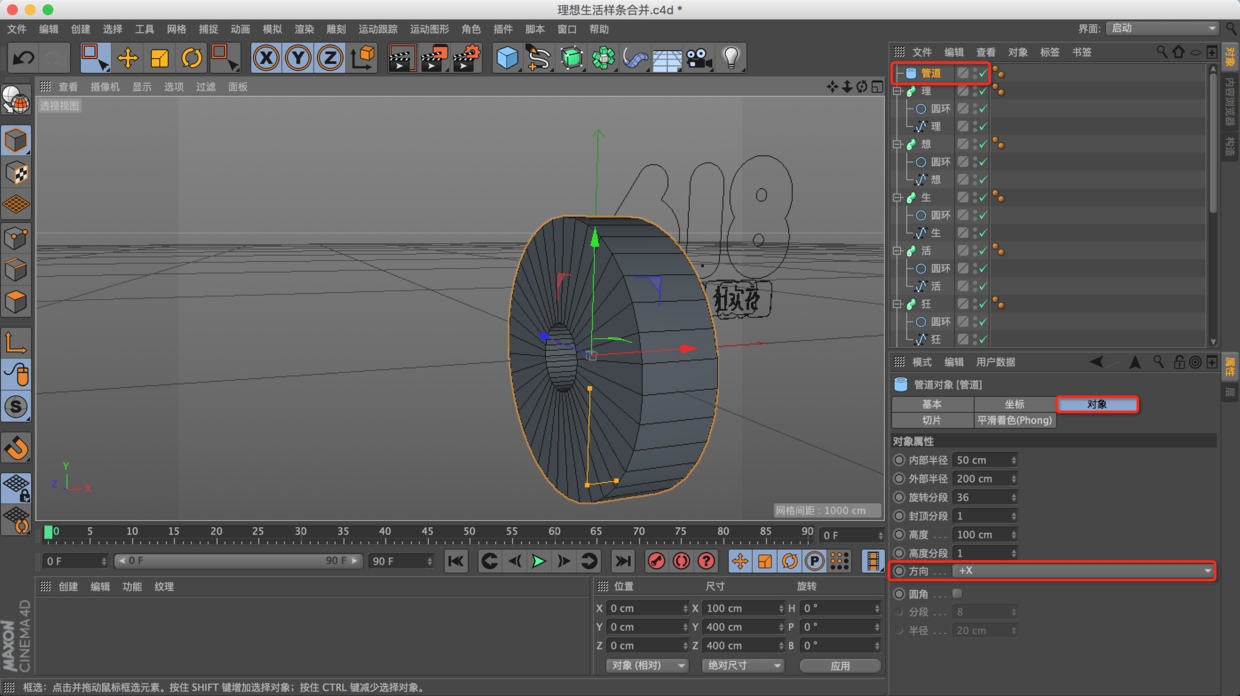
Task: Open the viewport 摄像机 menu
Action: click(105, 87)
